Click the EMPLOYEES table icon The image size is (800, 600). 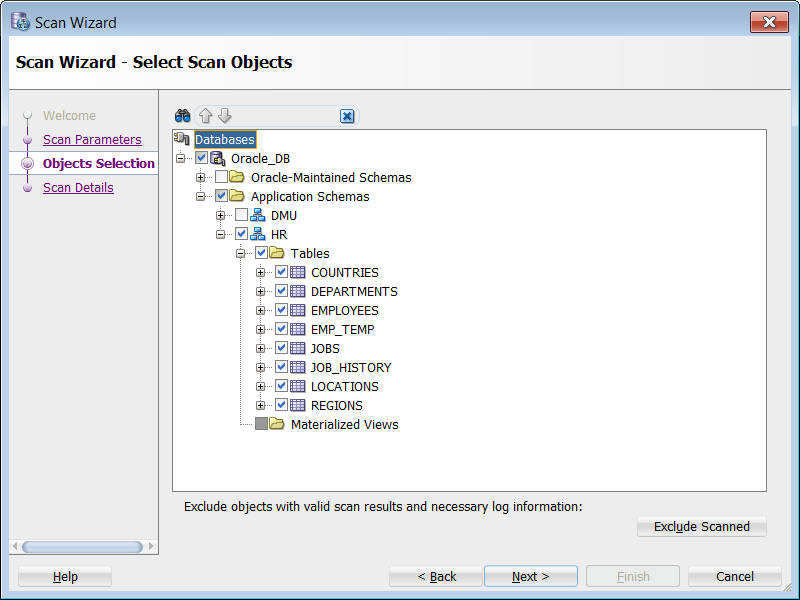pos(297,310)
